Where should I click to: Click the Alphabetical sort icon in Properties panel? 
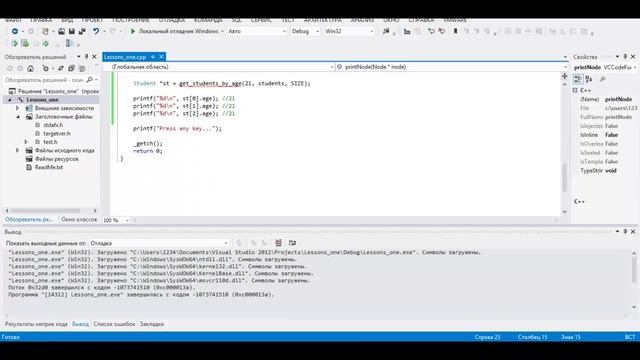589,79
